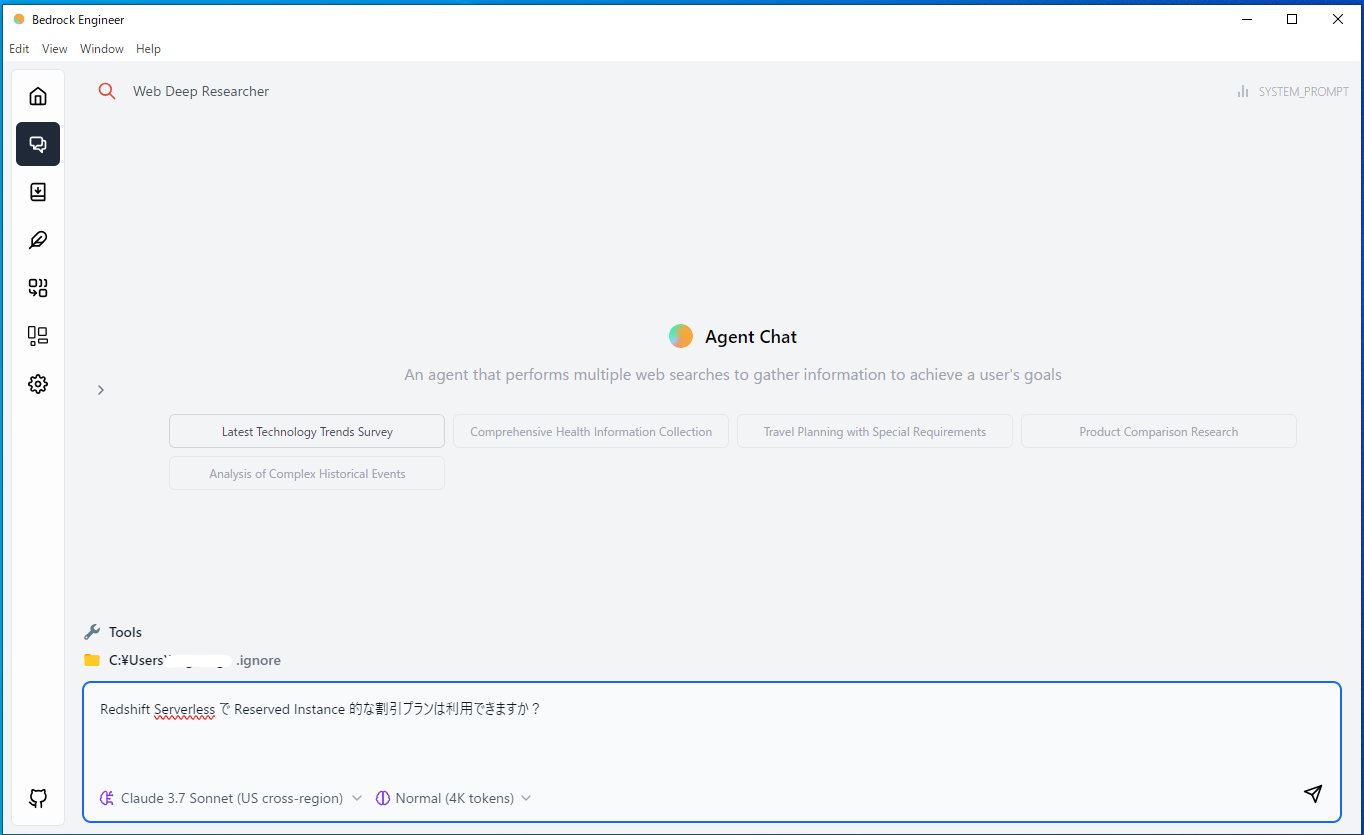This screenshot has height=835, width=1364.
Task: Open the Normal (4K tokens) dropdown
Action: coord(454,798)
